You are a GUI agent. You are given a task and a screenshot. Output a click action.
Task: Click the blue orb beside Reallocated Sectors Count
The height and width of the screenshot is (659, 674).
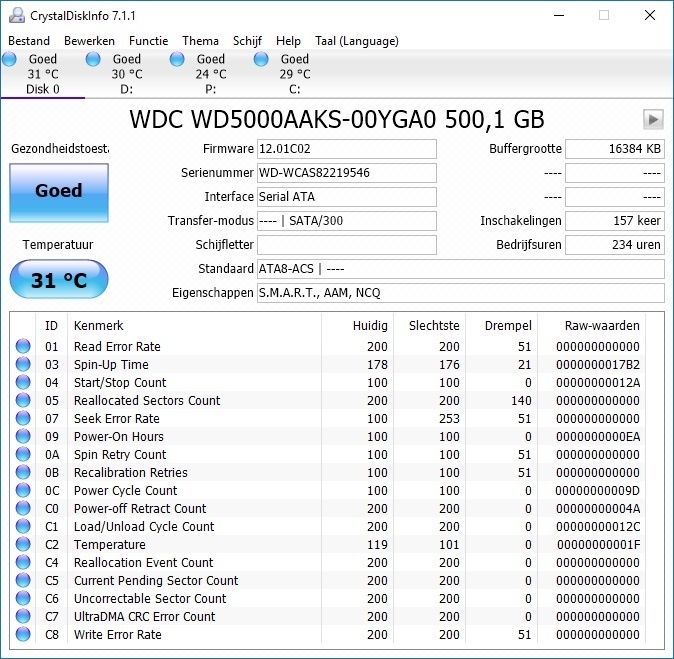point(23,400)
